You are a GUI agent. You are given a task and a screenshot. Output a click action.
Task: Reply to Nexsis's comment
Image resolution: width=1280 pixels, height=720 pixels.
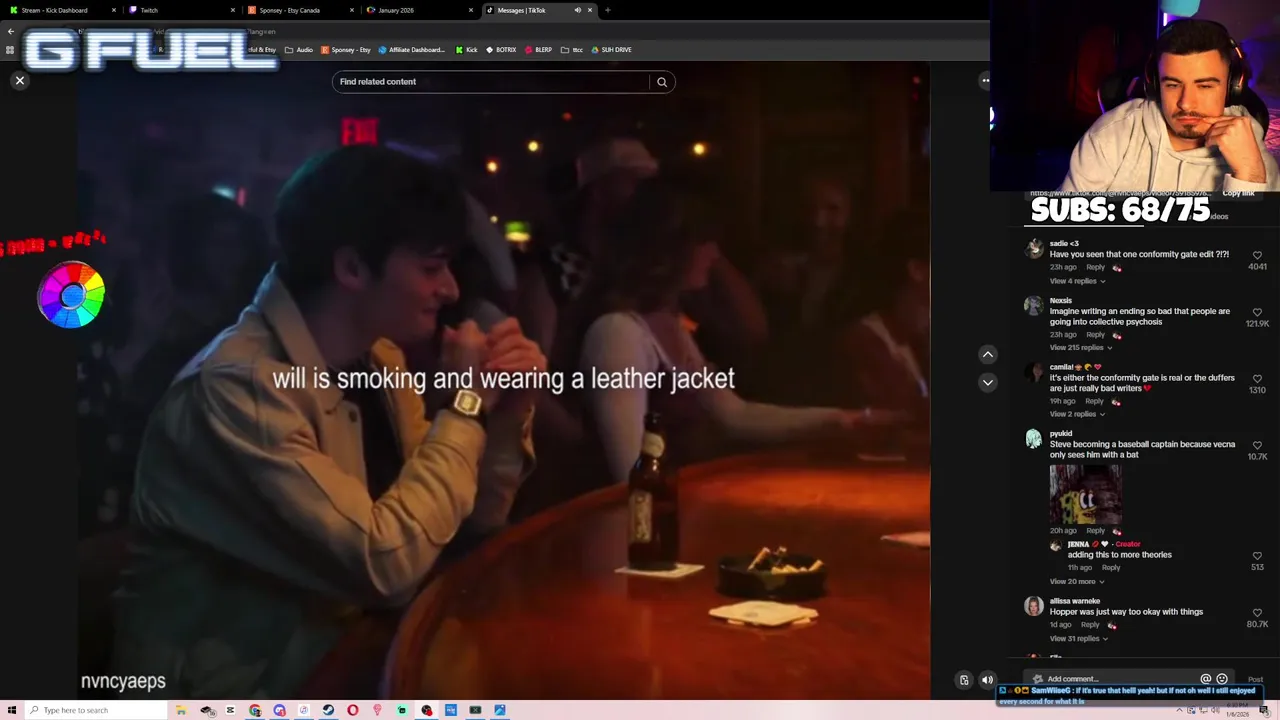(1096, 334)
